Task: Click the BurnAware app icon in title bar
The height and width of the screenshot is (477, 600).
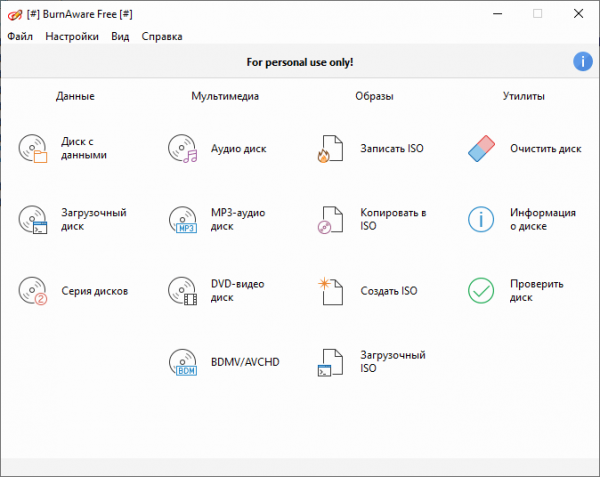Action: pos(15,15)
